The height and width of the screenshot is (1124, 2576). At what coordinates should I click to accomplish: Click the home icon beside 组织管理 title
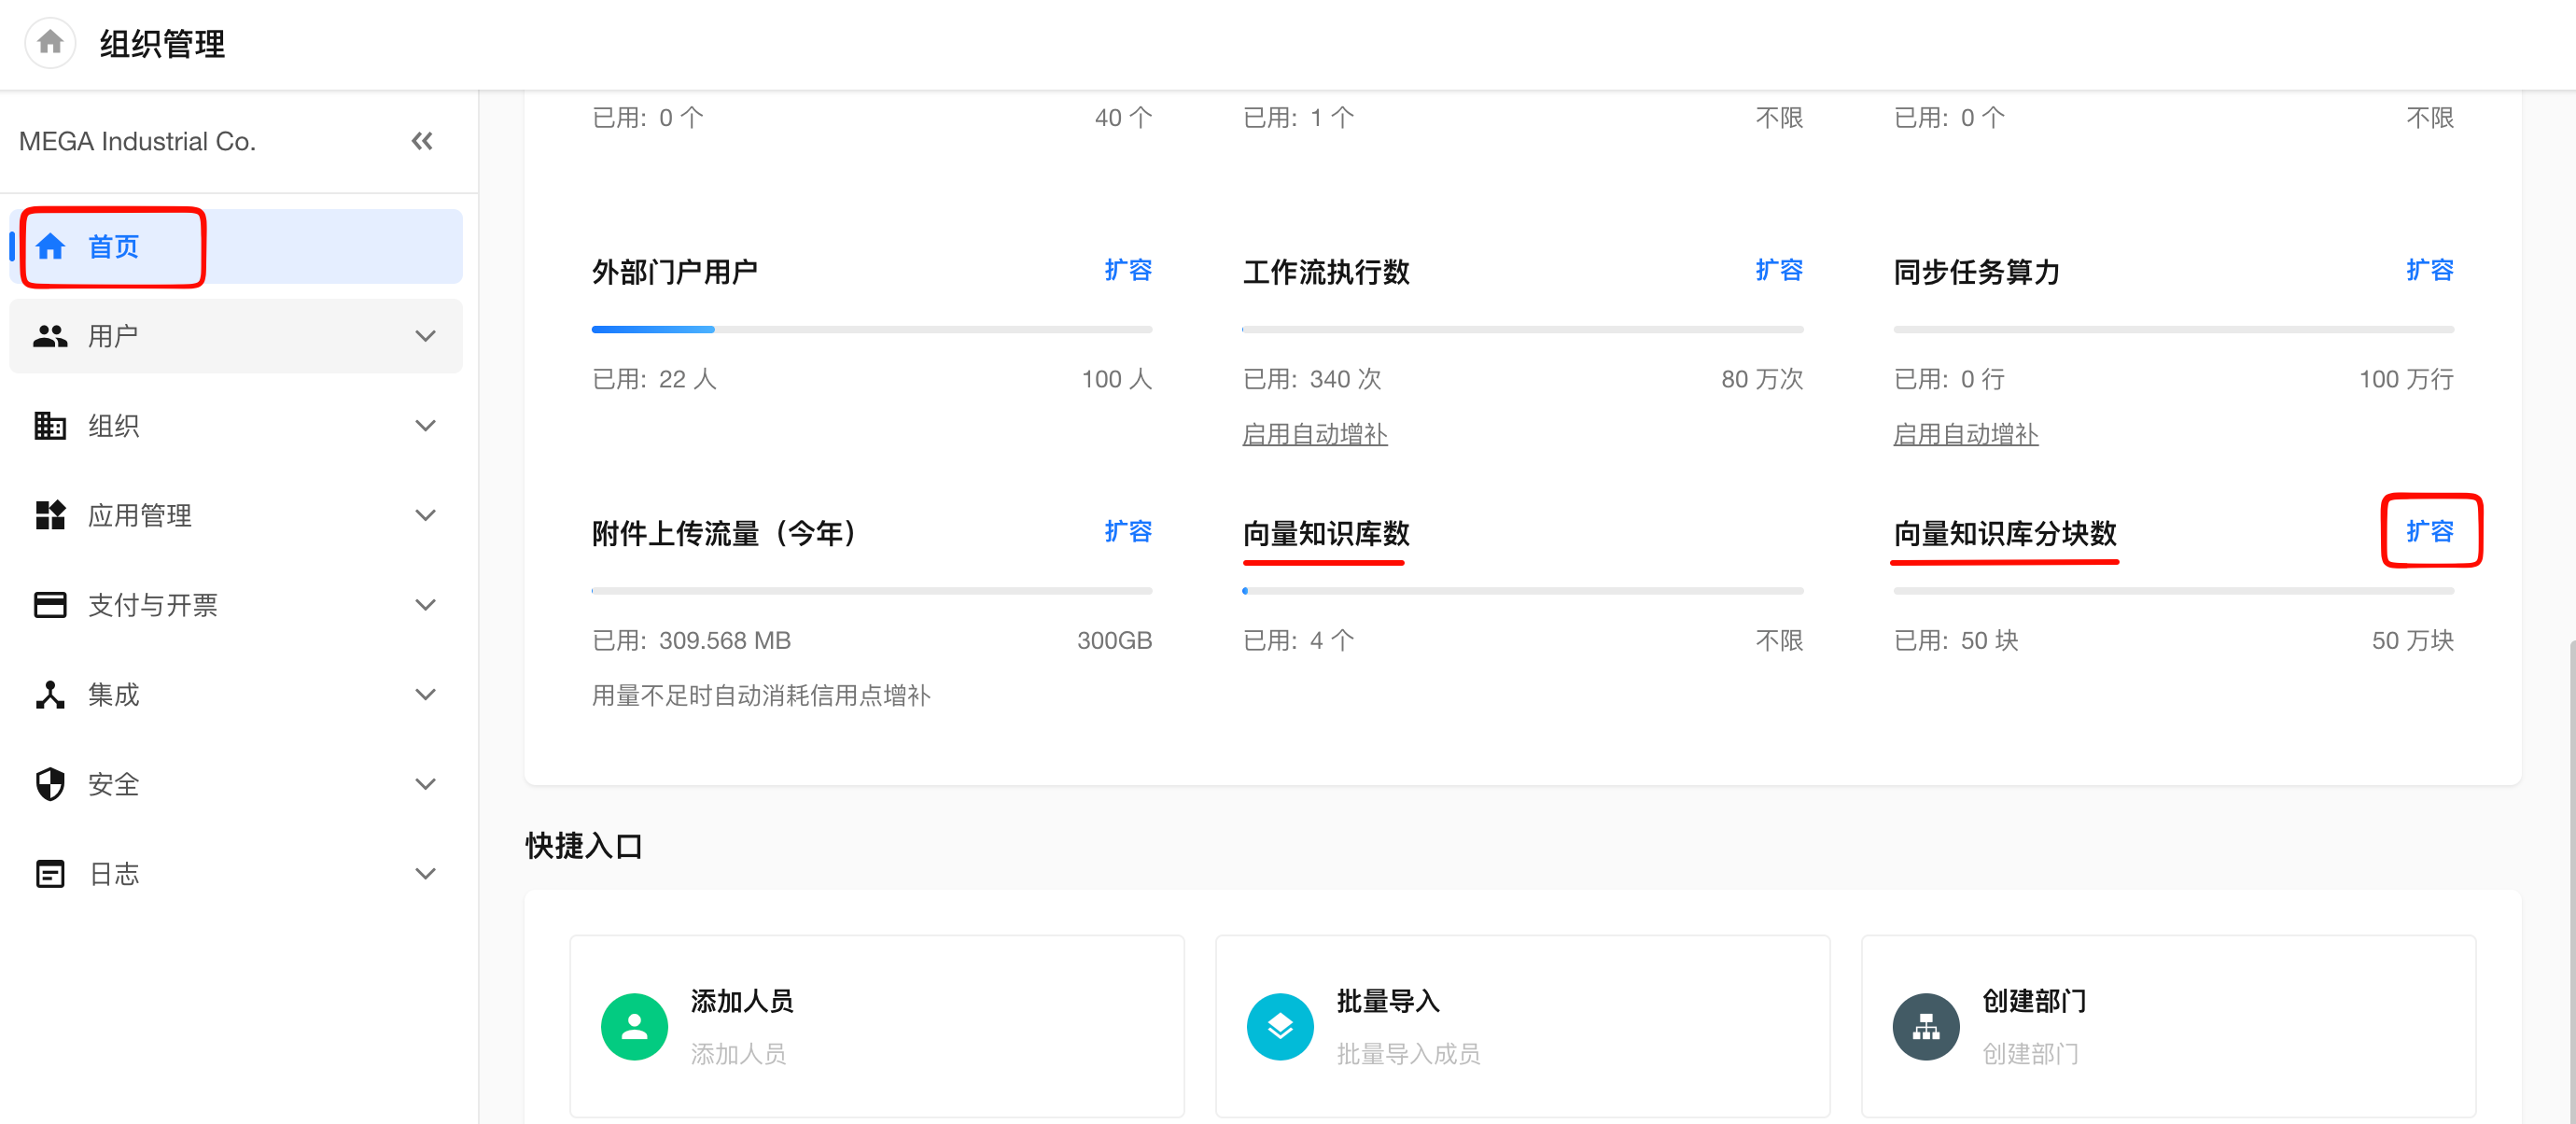(x=50, y=43)
